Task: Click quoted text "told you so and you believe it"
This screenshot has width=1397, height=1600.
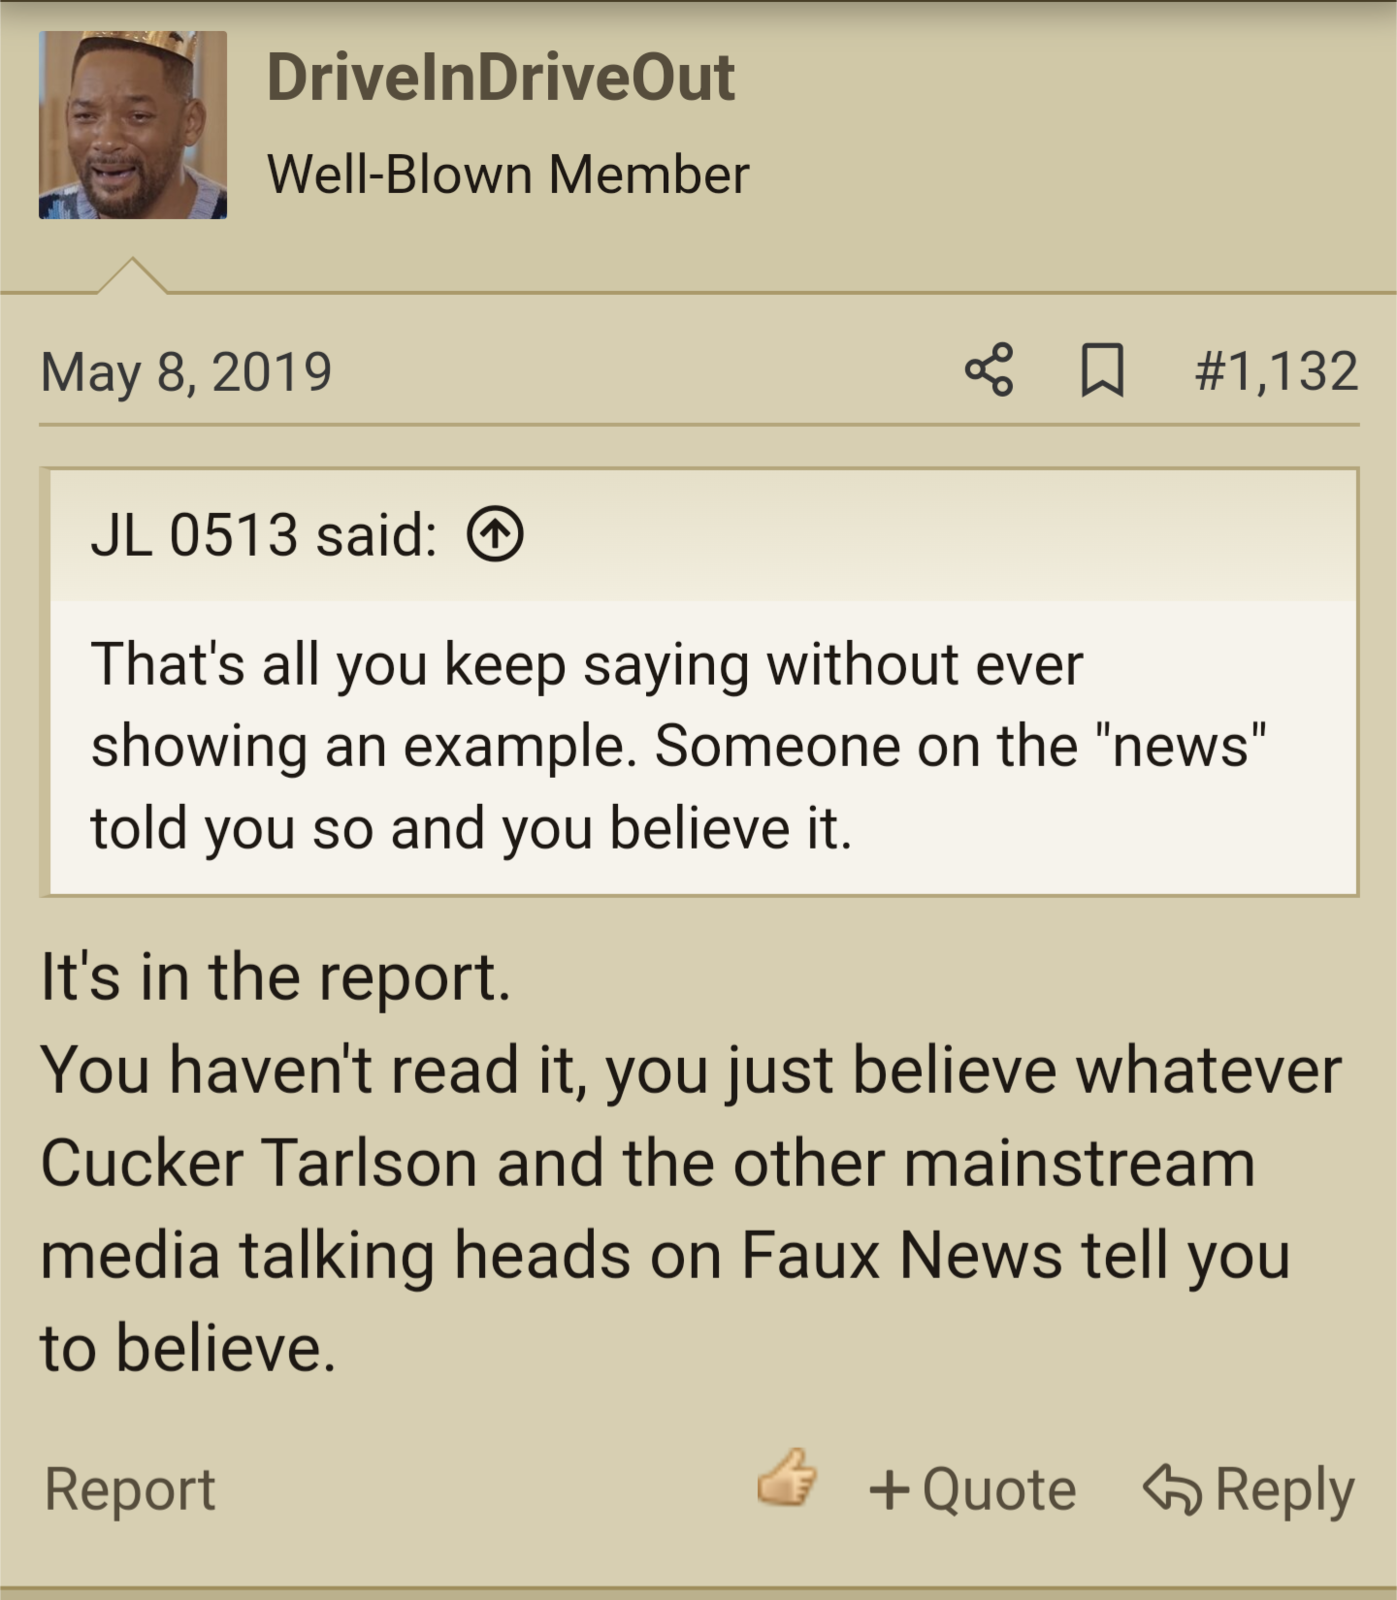Action: pyautogui.click(x=467, y=828)
